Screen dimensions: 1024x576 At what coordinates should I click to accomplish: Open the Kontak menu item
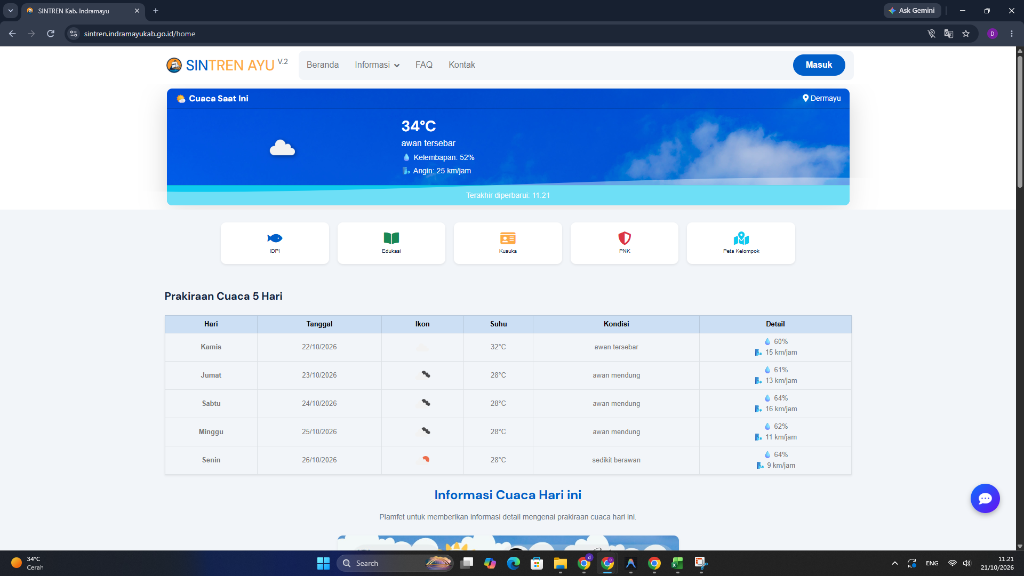point(462,65)
